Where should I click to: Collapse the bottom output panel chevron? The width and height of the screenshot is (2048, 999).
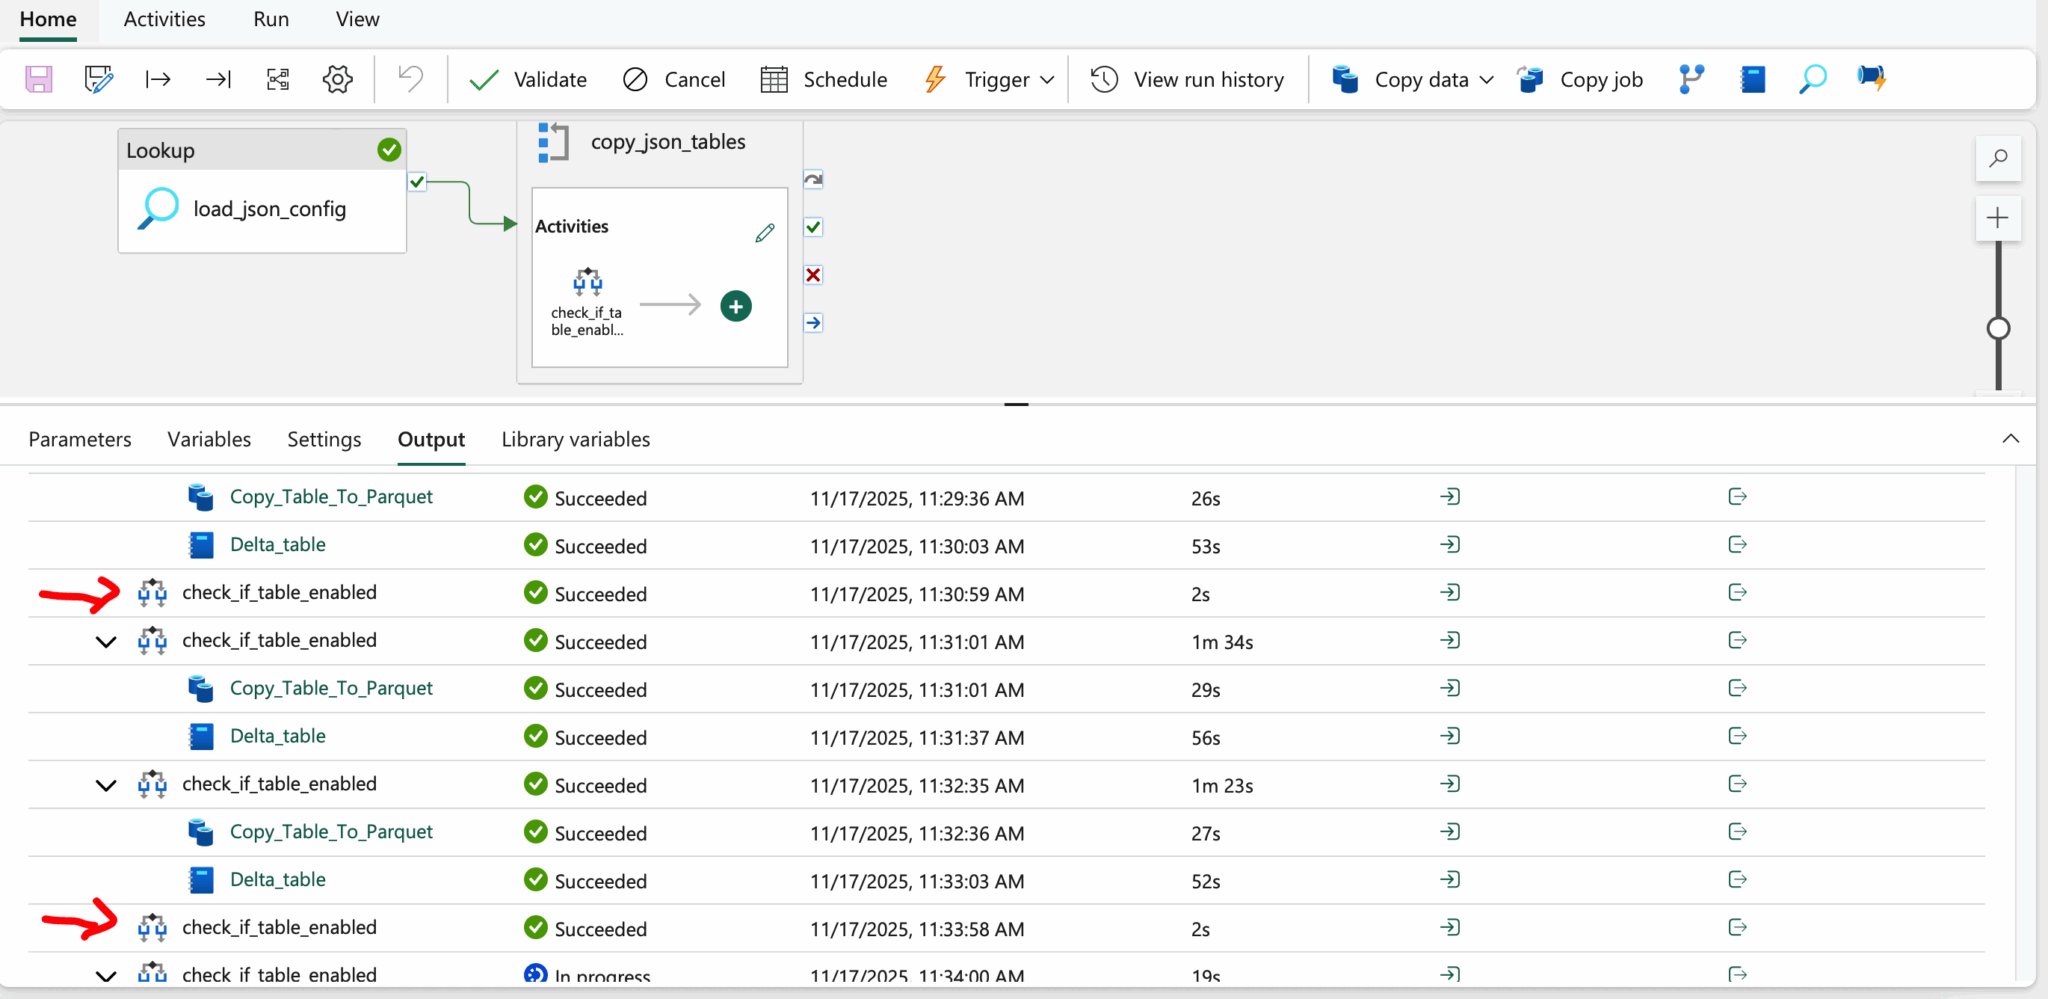click(2011, 439)
